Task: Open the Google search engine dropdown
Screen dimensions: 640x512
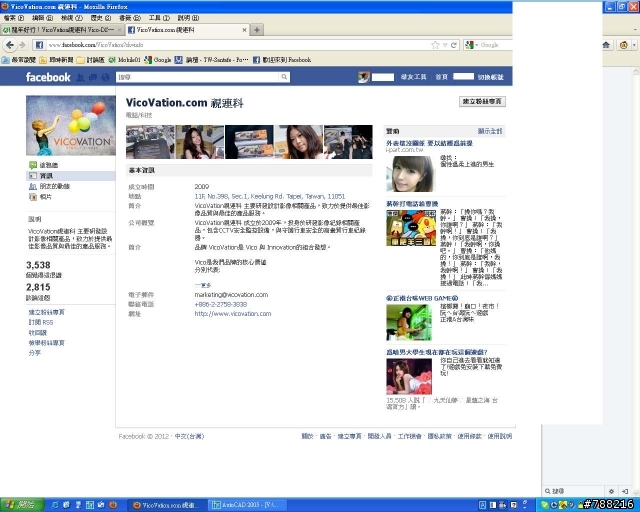Action: click(471, 45)
